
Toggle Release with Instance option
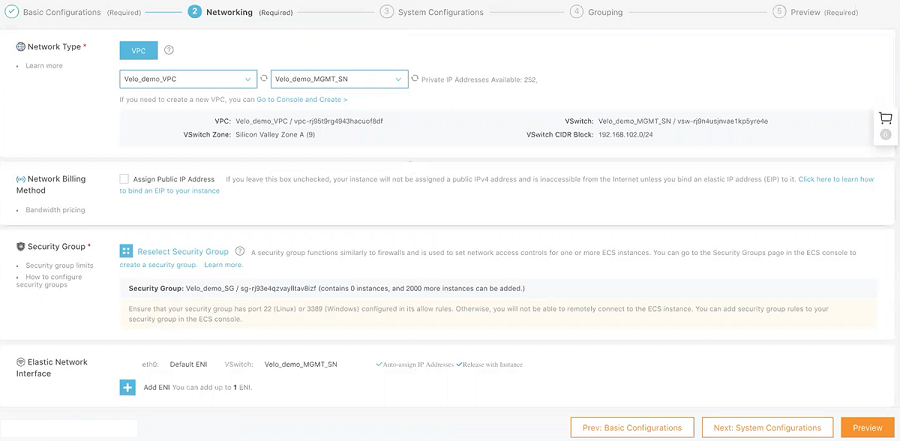(459, 364)
